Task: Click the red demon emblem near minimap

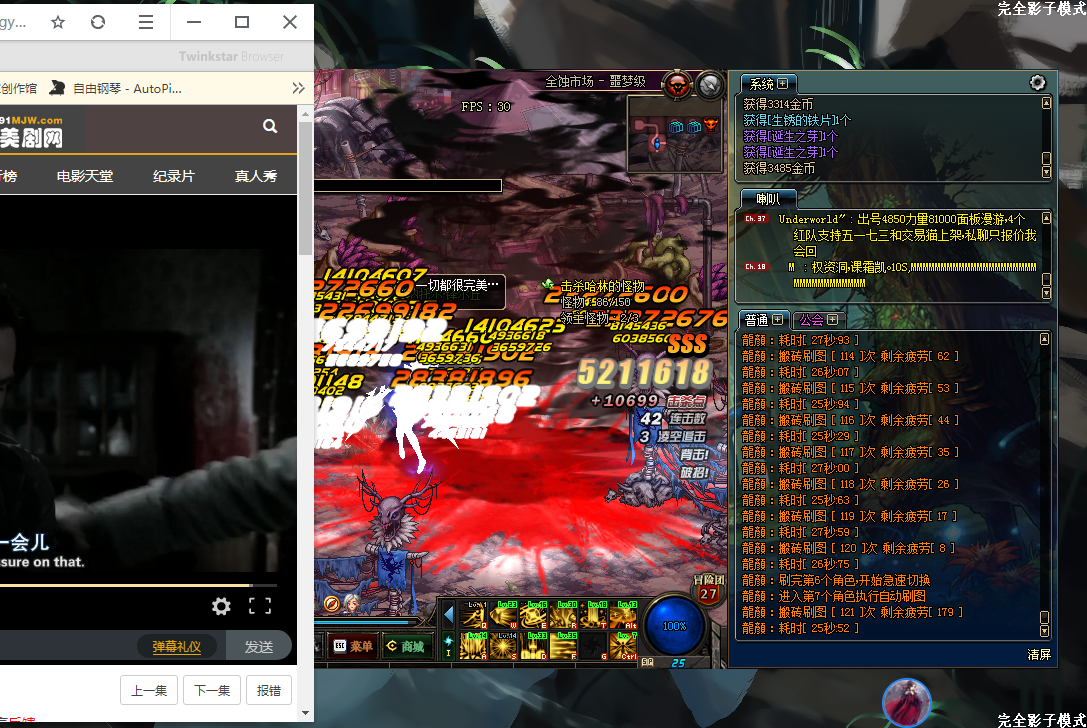Action: pos(677,85)
